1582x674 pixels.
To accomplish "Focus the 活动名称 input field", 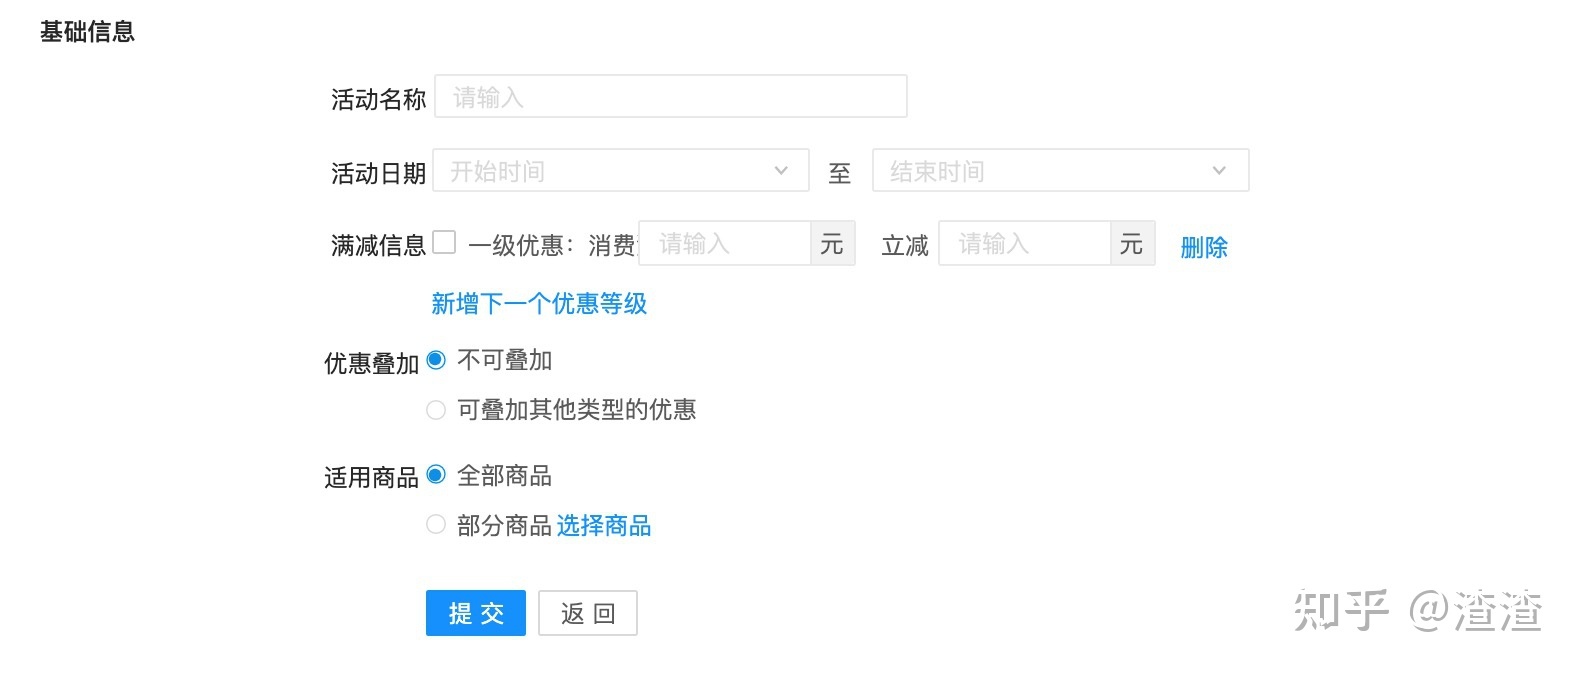I will (x=670, y=97).
